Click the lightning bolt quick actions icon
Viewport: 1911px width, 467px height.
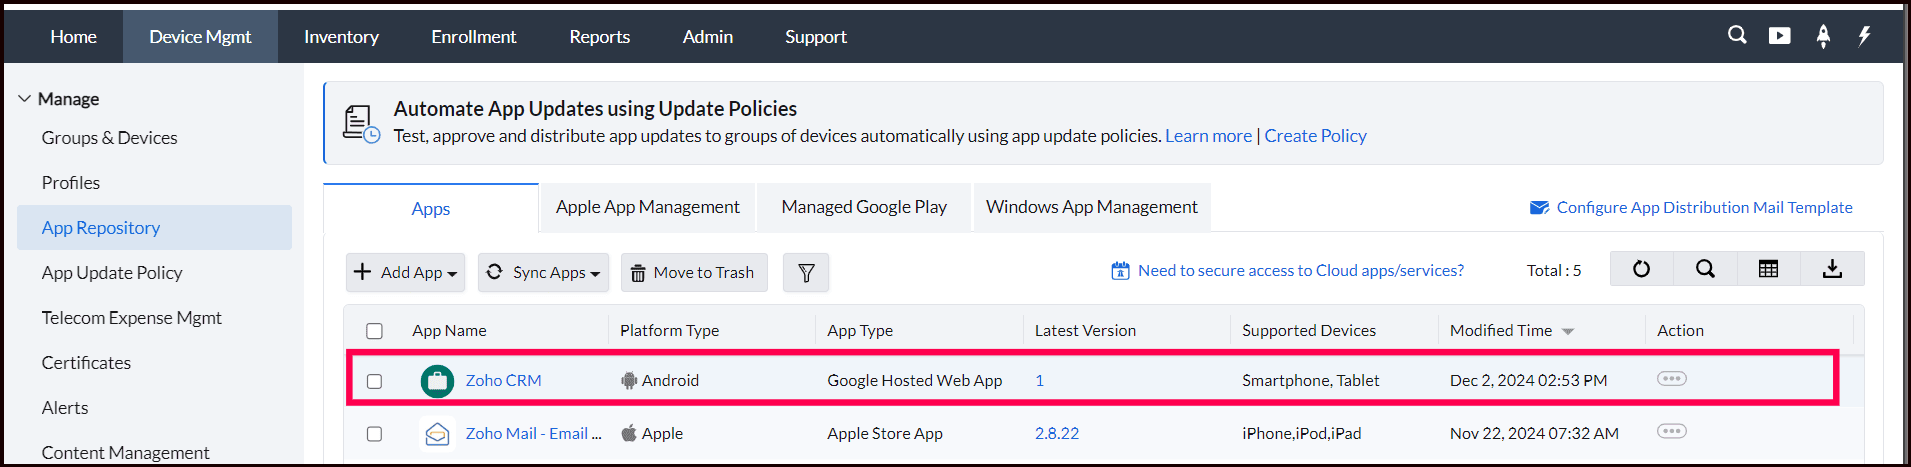click(1864, 36)
